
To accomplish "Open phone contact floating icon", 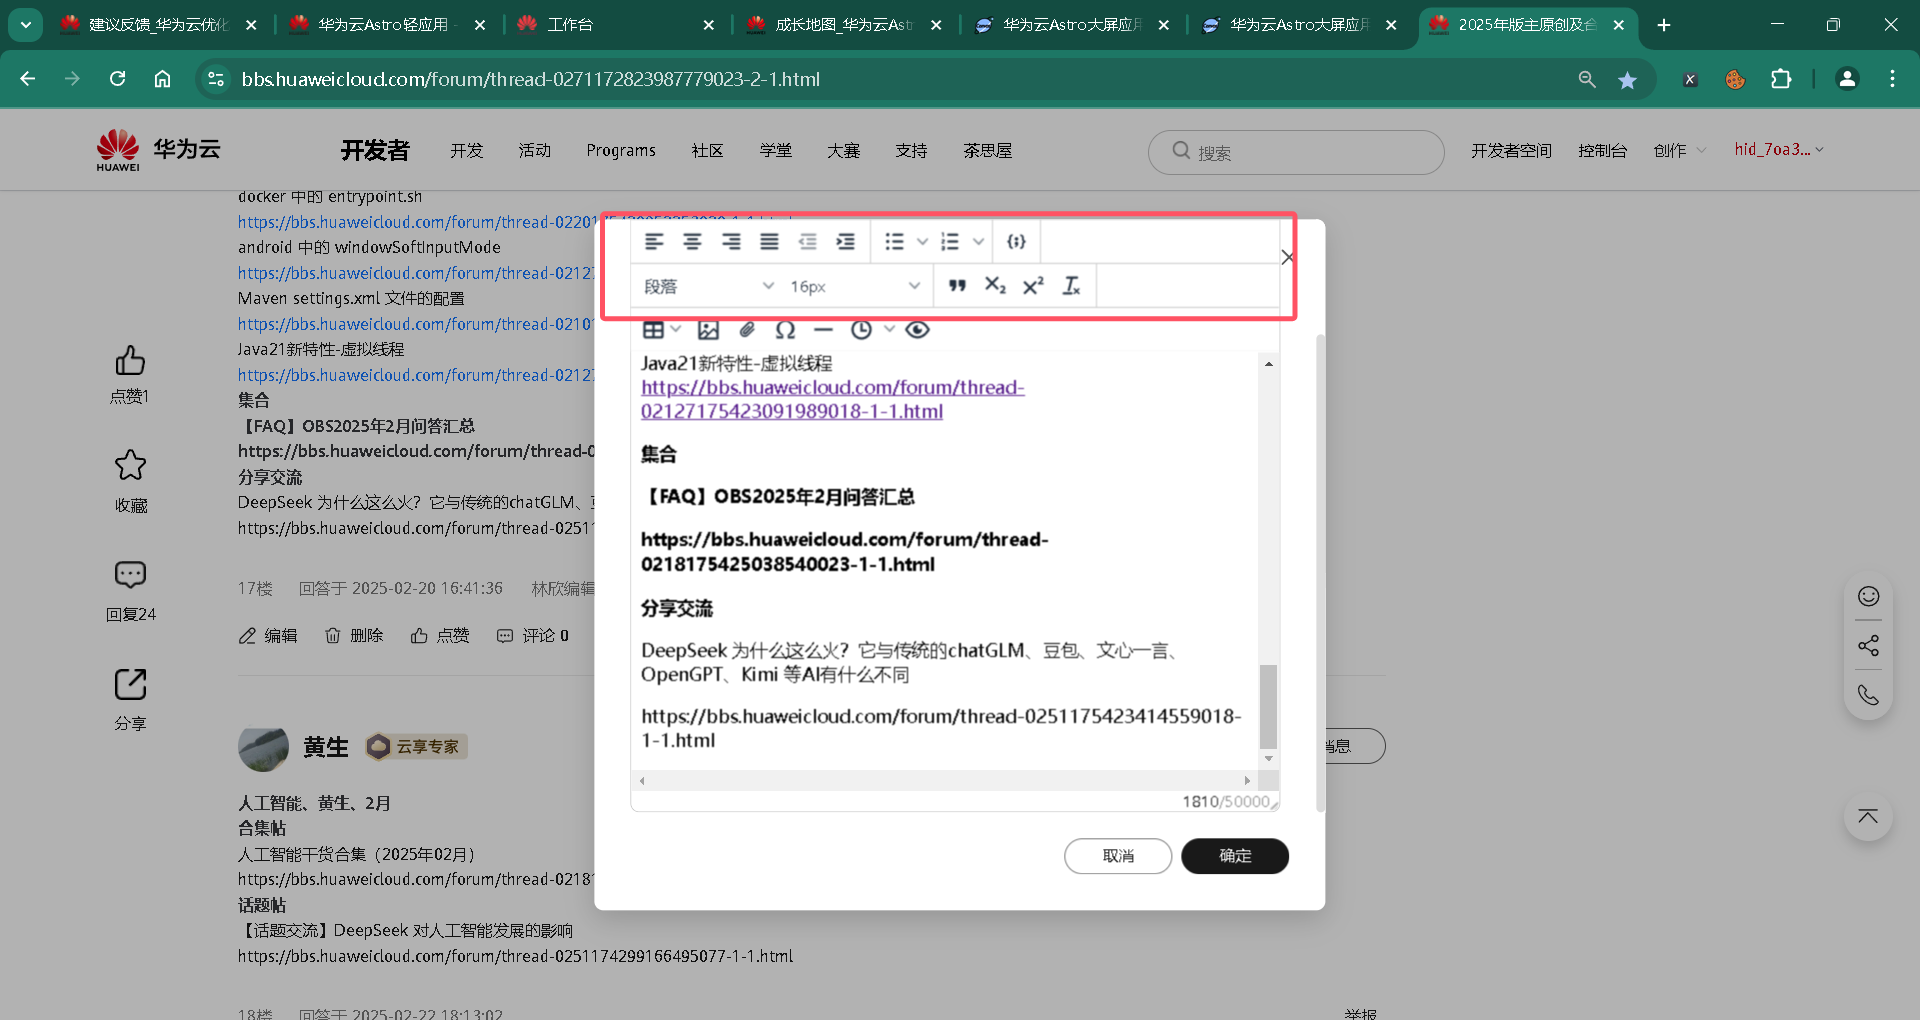I will pyautogui.click(x=1868, y=695).
